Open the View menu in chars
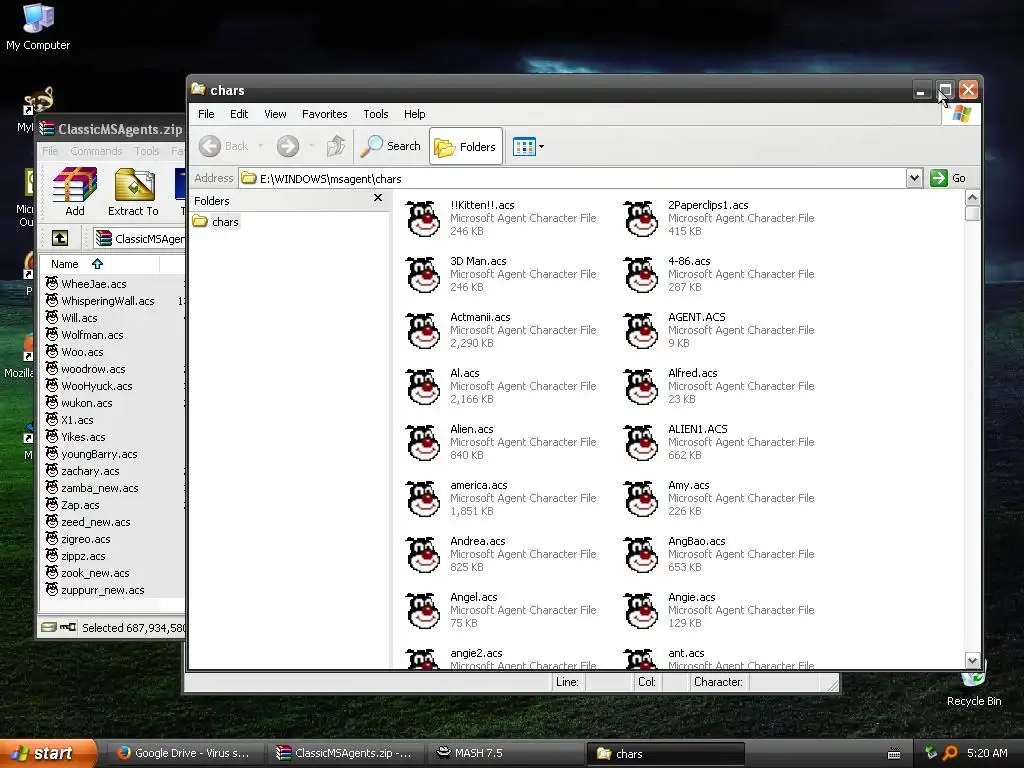The height and width of the screenshot is (768, 1024). tap(275, 114)
